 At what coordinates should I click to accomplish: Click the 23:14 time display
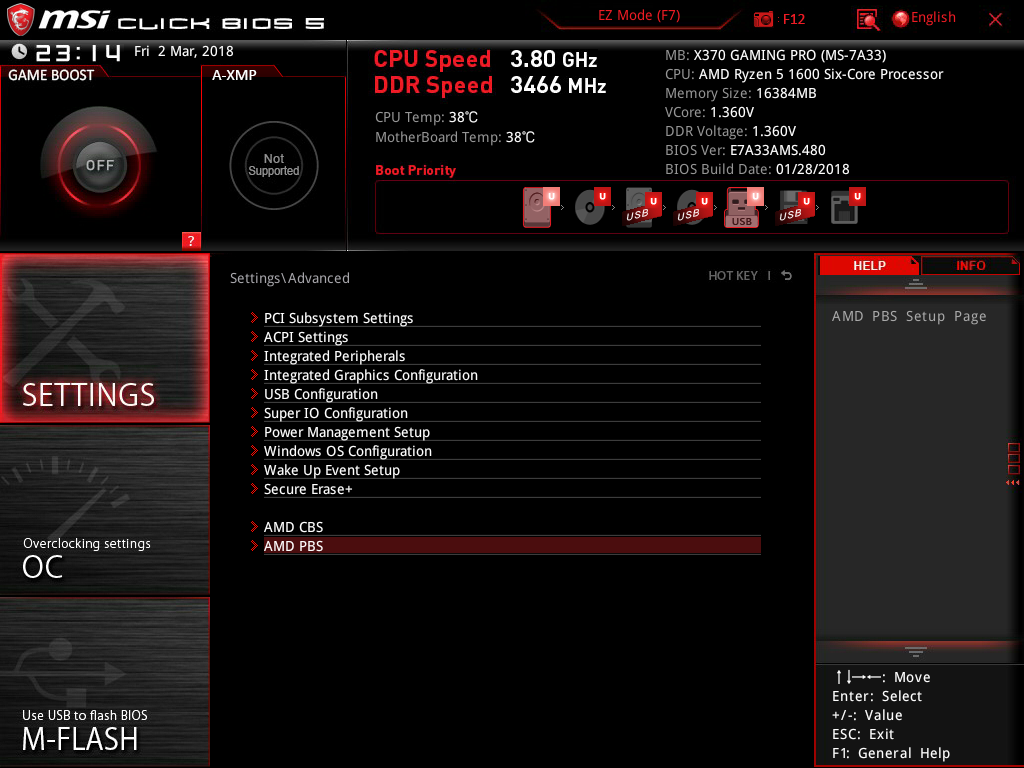[x=78, y=52]
